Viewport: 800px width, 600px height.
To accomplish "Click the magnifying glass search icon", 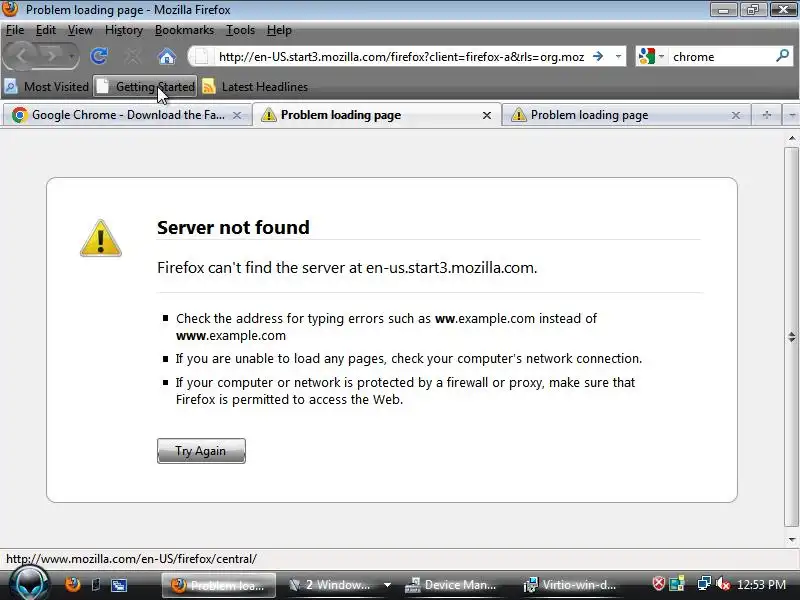I will tap(783, 56).
